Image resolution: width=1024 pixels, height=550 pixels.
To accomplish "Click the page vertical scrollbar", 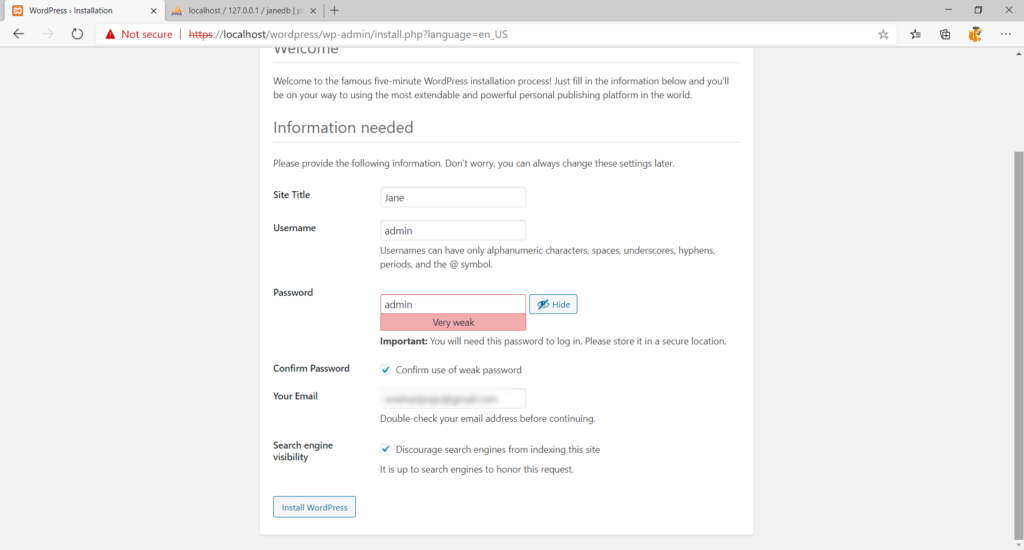I will click(1018, 346).
